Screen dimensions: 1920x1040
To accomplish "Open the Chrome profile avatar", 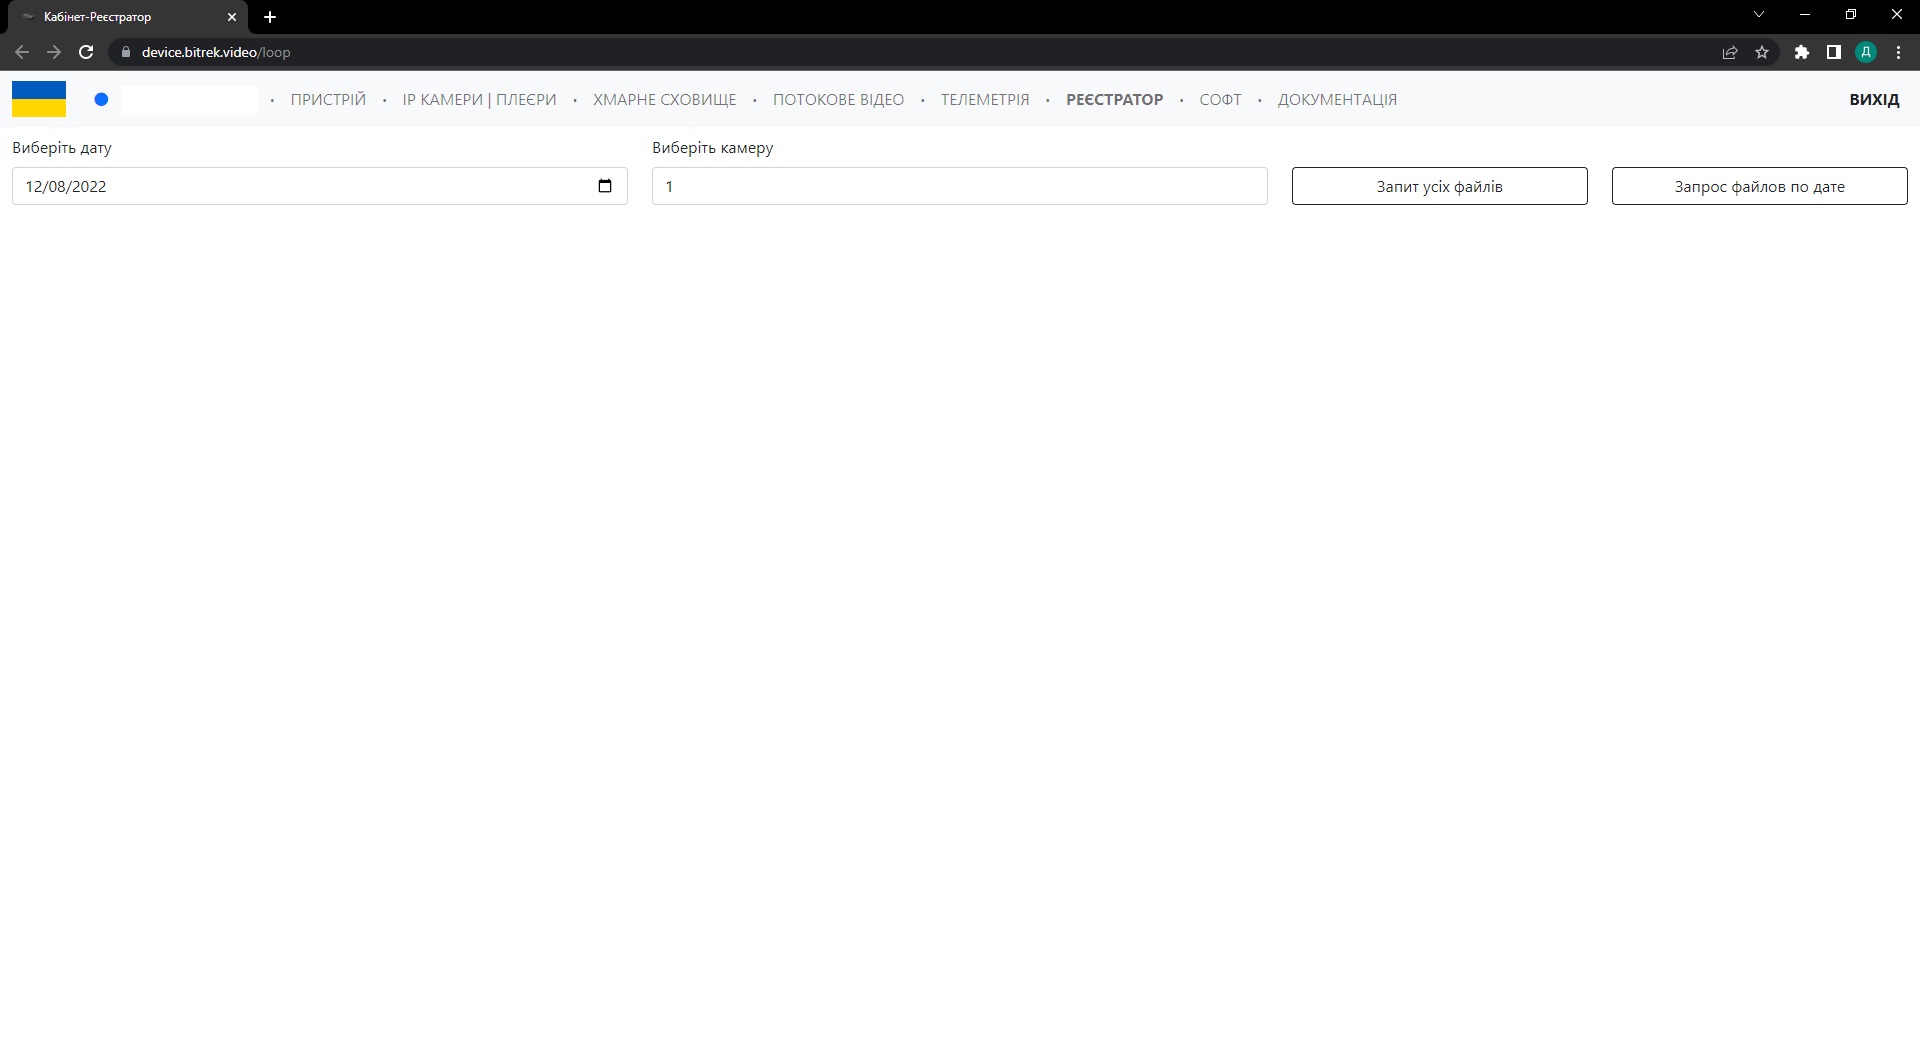I will coord(1865,52).
